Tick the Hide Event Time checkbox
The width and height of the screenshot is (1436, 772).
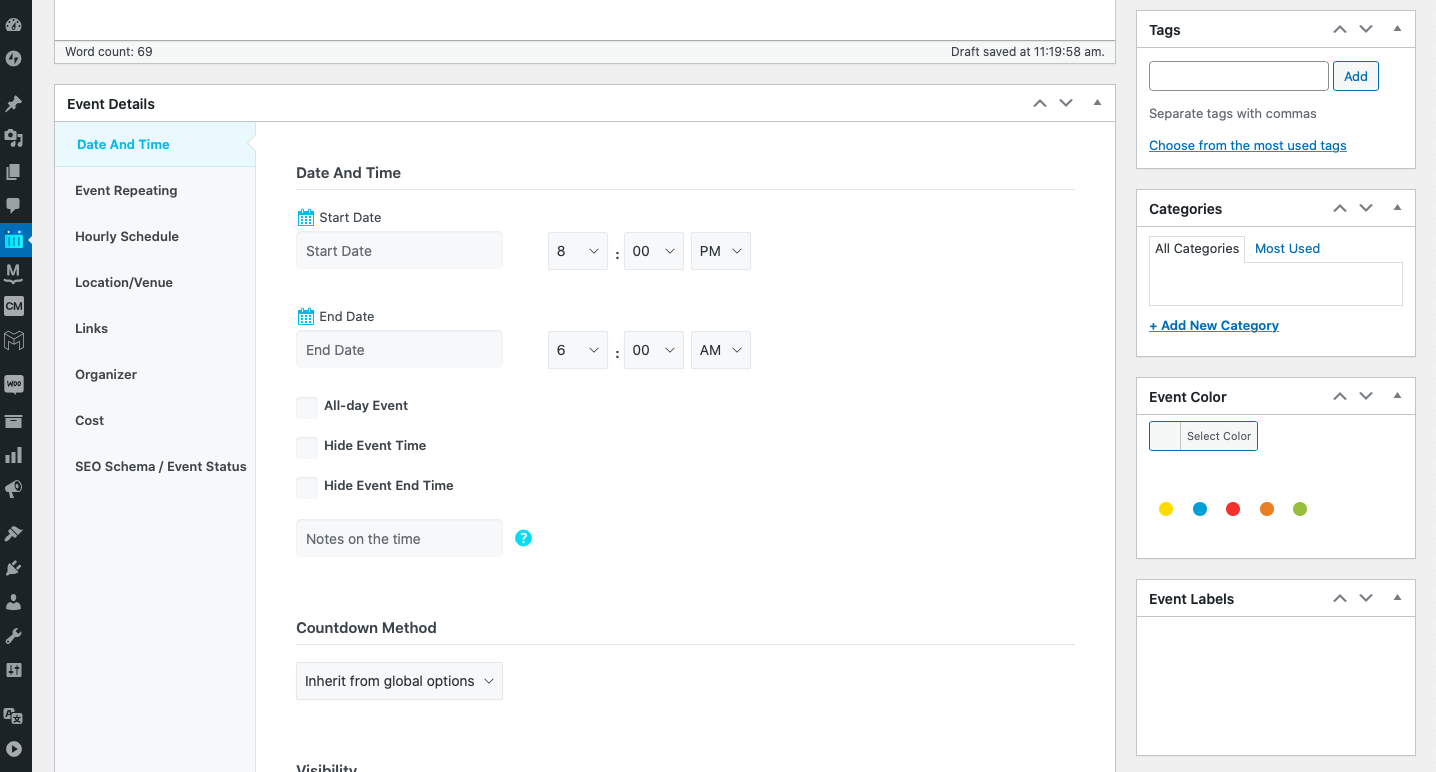[x=307, y=447]
